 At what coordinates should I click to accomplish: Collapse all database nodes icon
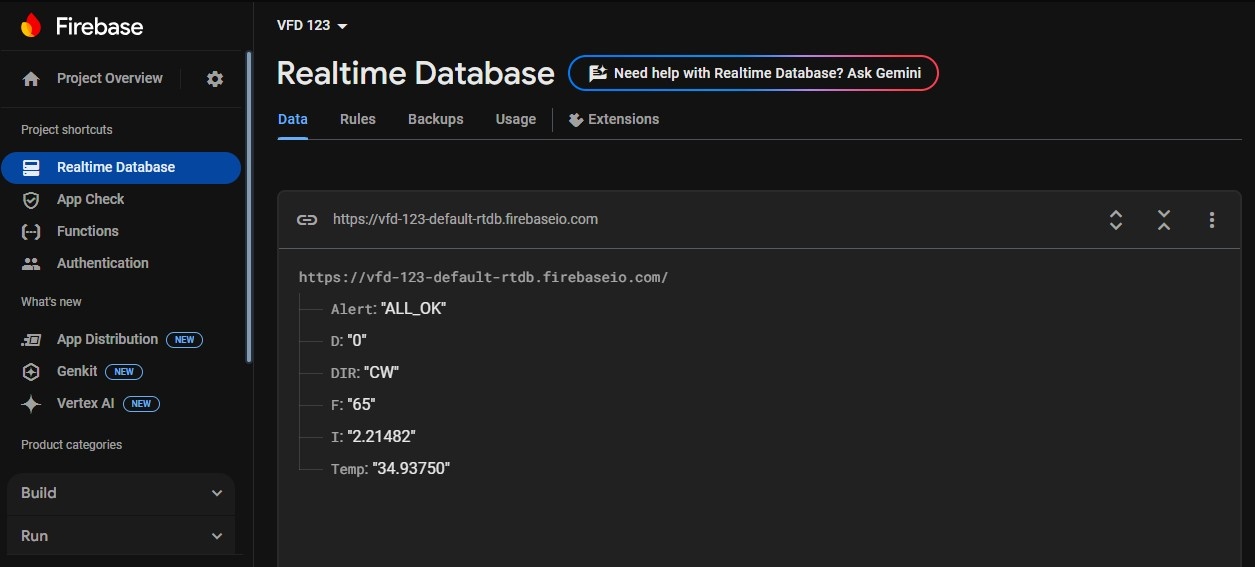click(1164, 220)
